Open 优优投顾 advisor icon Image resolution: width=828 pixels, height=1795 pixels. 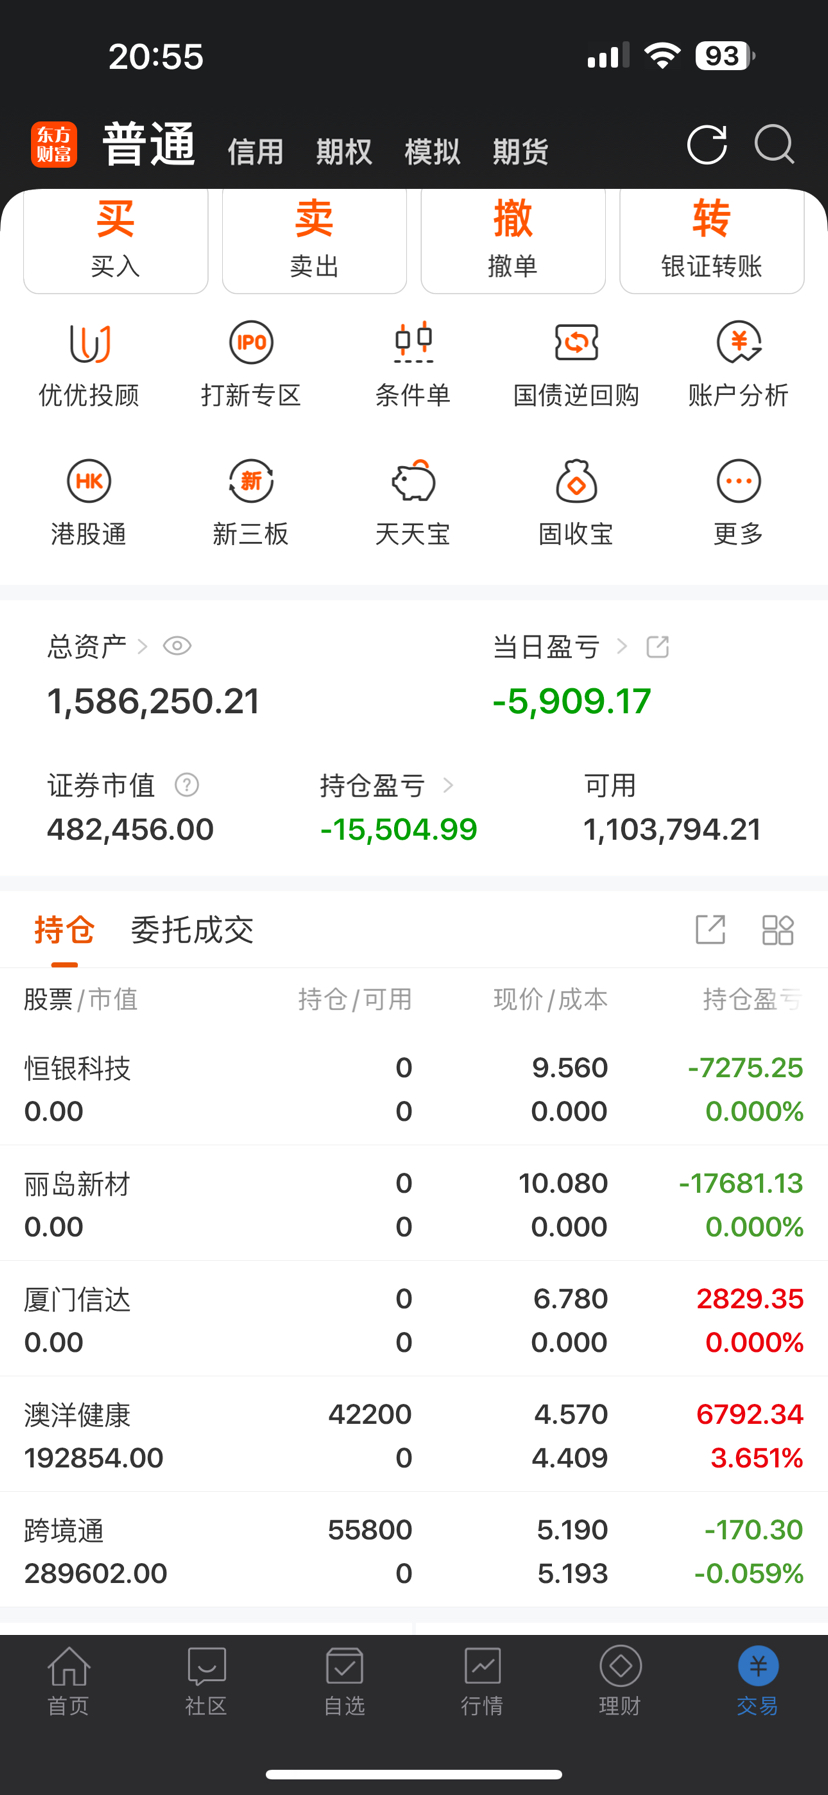[x=89, y=343]
